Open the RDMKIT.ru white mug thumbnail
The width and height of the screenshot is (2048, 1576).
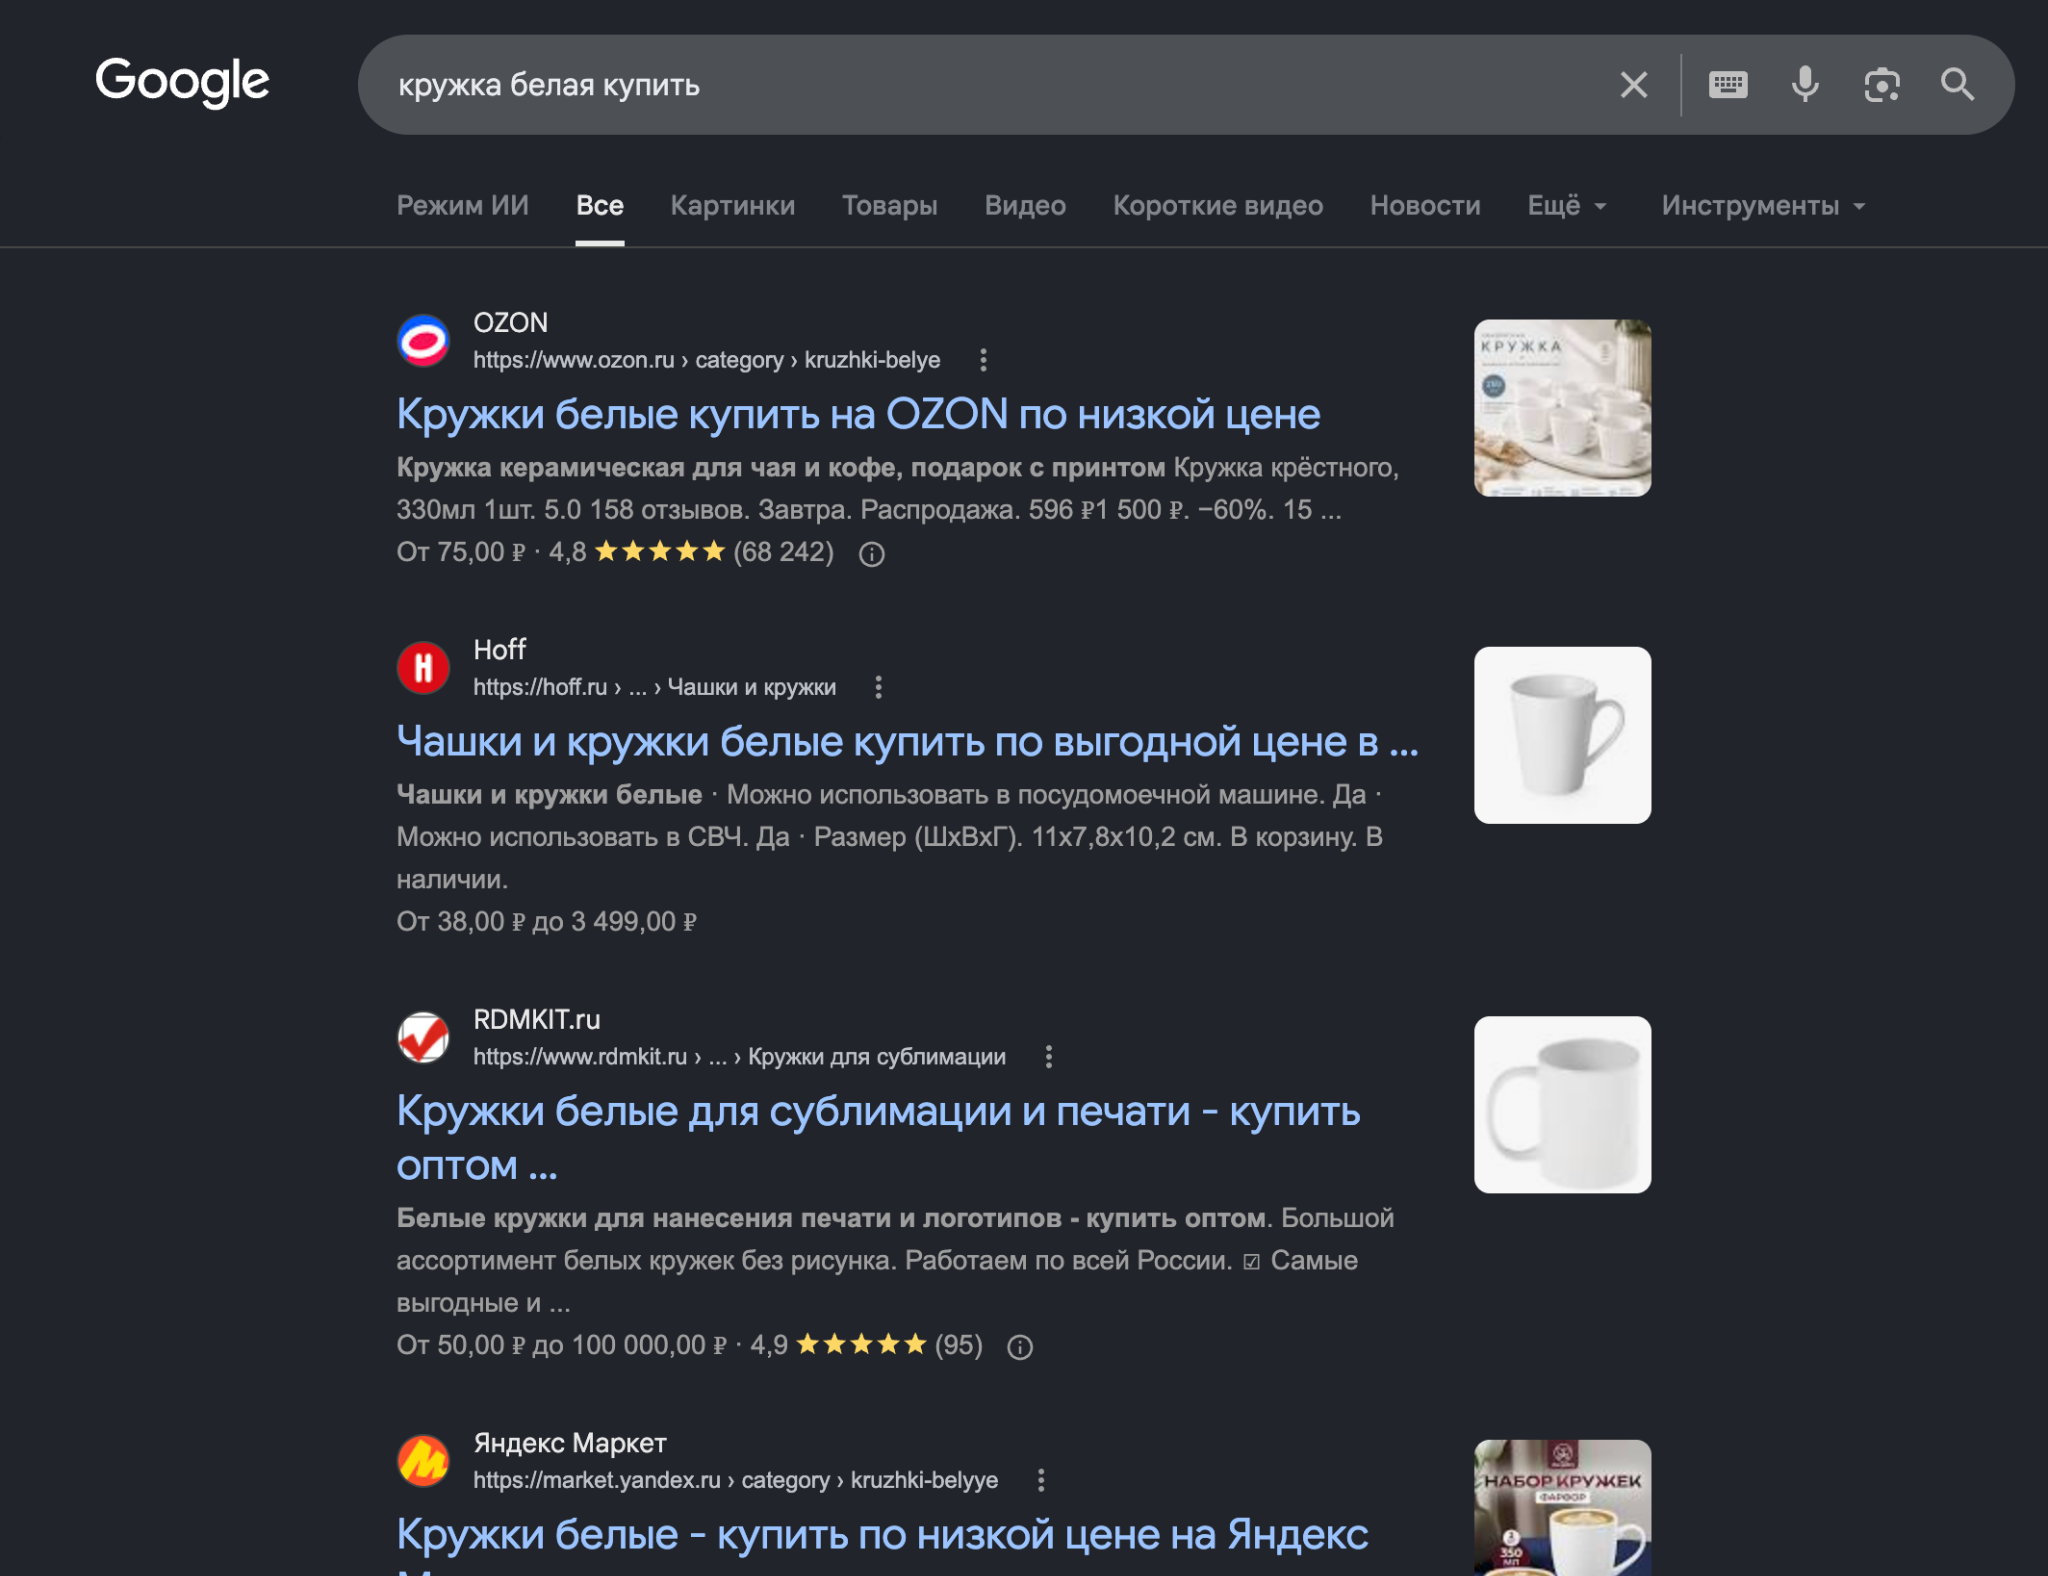[x=1562, y=1105]
